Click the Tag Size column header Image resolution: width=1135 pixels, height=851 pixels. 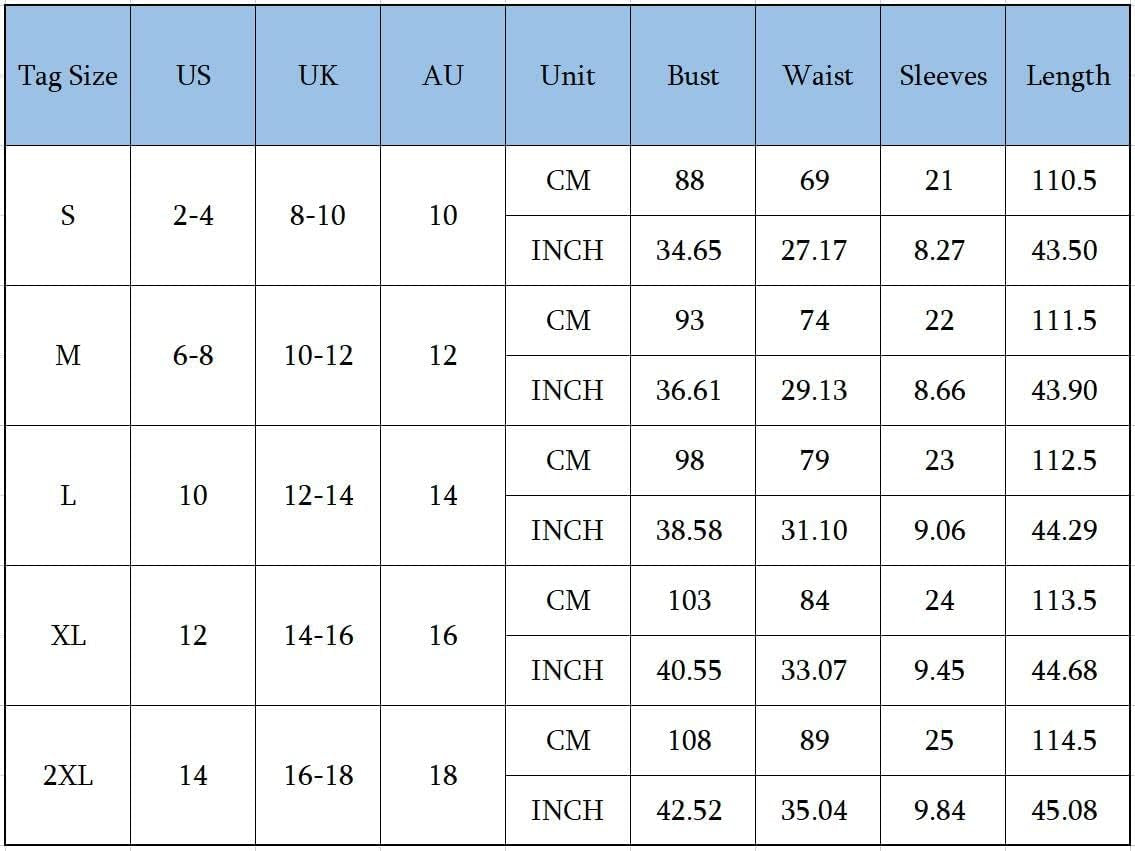point(67,76)
